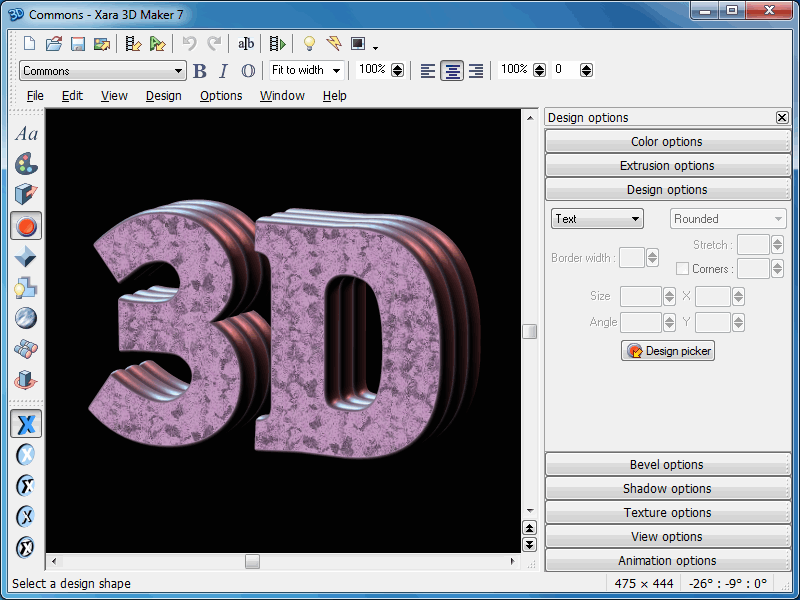The height and width of the screenshot is (600, 800).
Task: Click the animation frames toolbar icon
Action: tap(277, 44)
